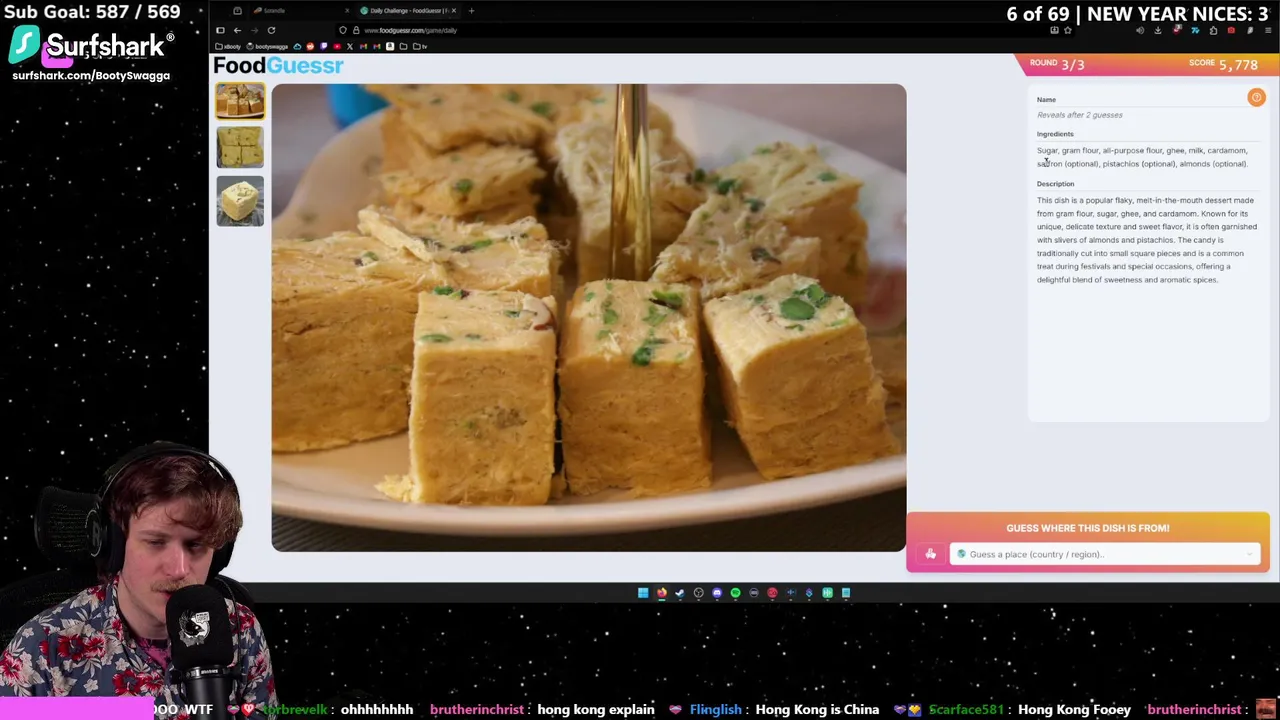Select the second dish thumbnail of stacked squares
Viewport: 1280px width, 720px height.
[240, 148]
